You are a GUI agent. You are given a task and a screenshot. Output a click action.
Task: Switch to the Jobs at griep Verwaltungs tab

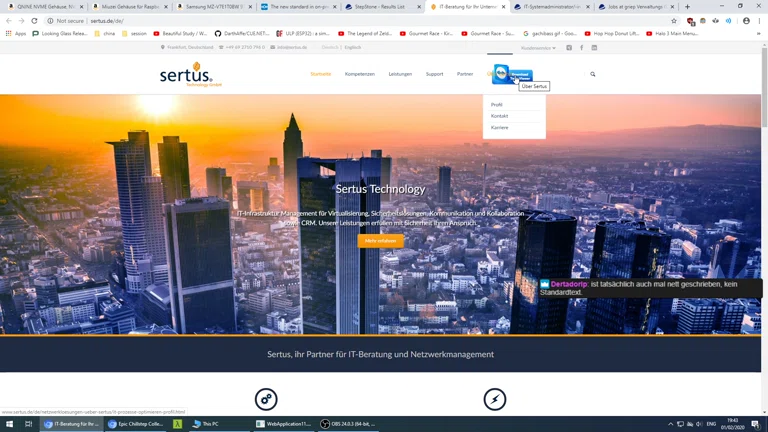pyautogui.click(x=636, y=7)
